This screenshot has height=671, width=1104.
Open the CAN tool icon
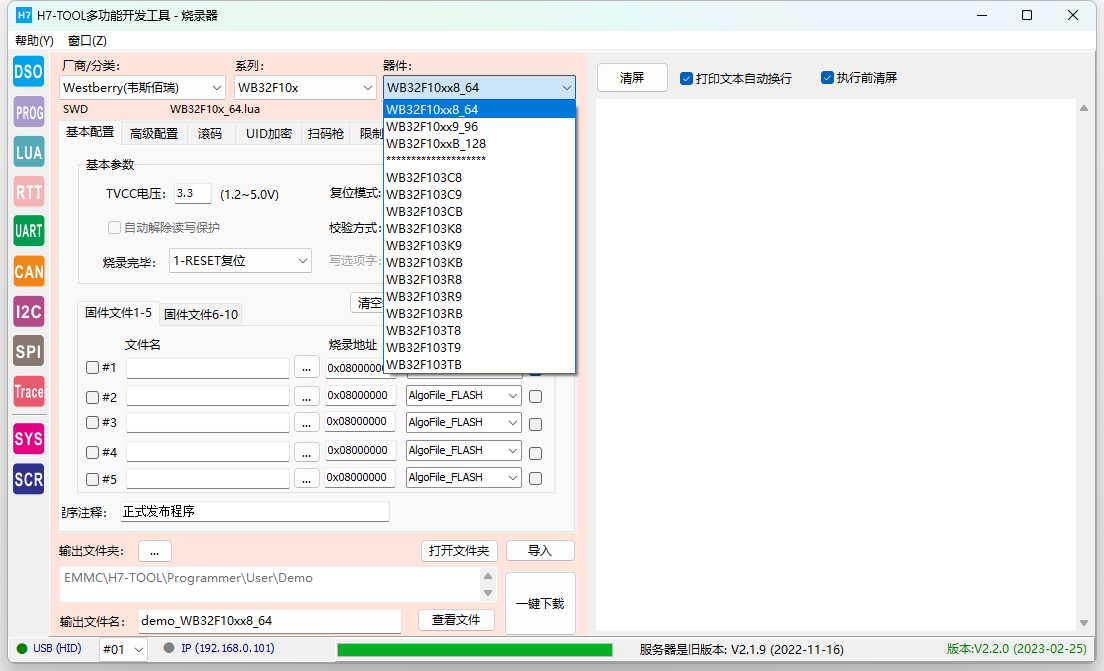tap(29, 271)
